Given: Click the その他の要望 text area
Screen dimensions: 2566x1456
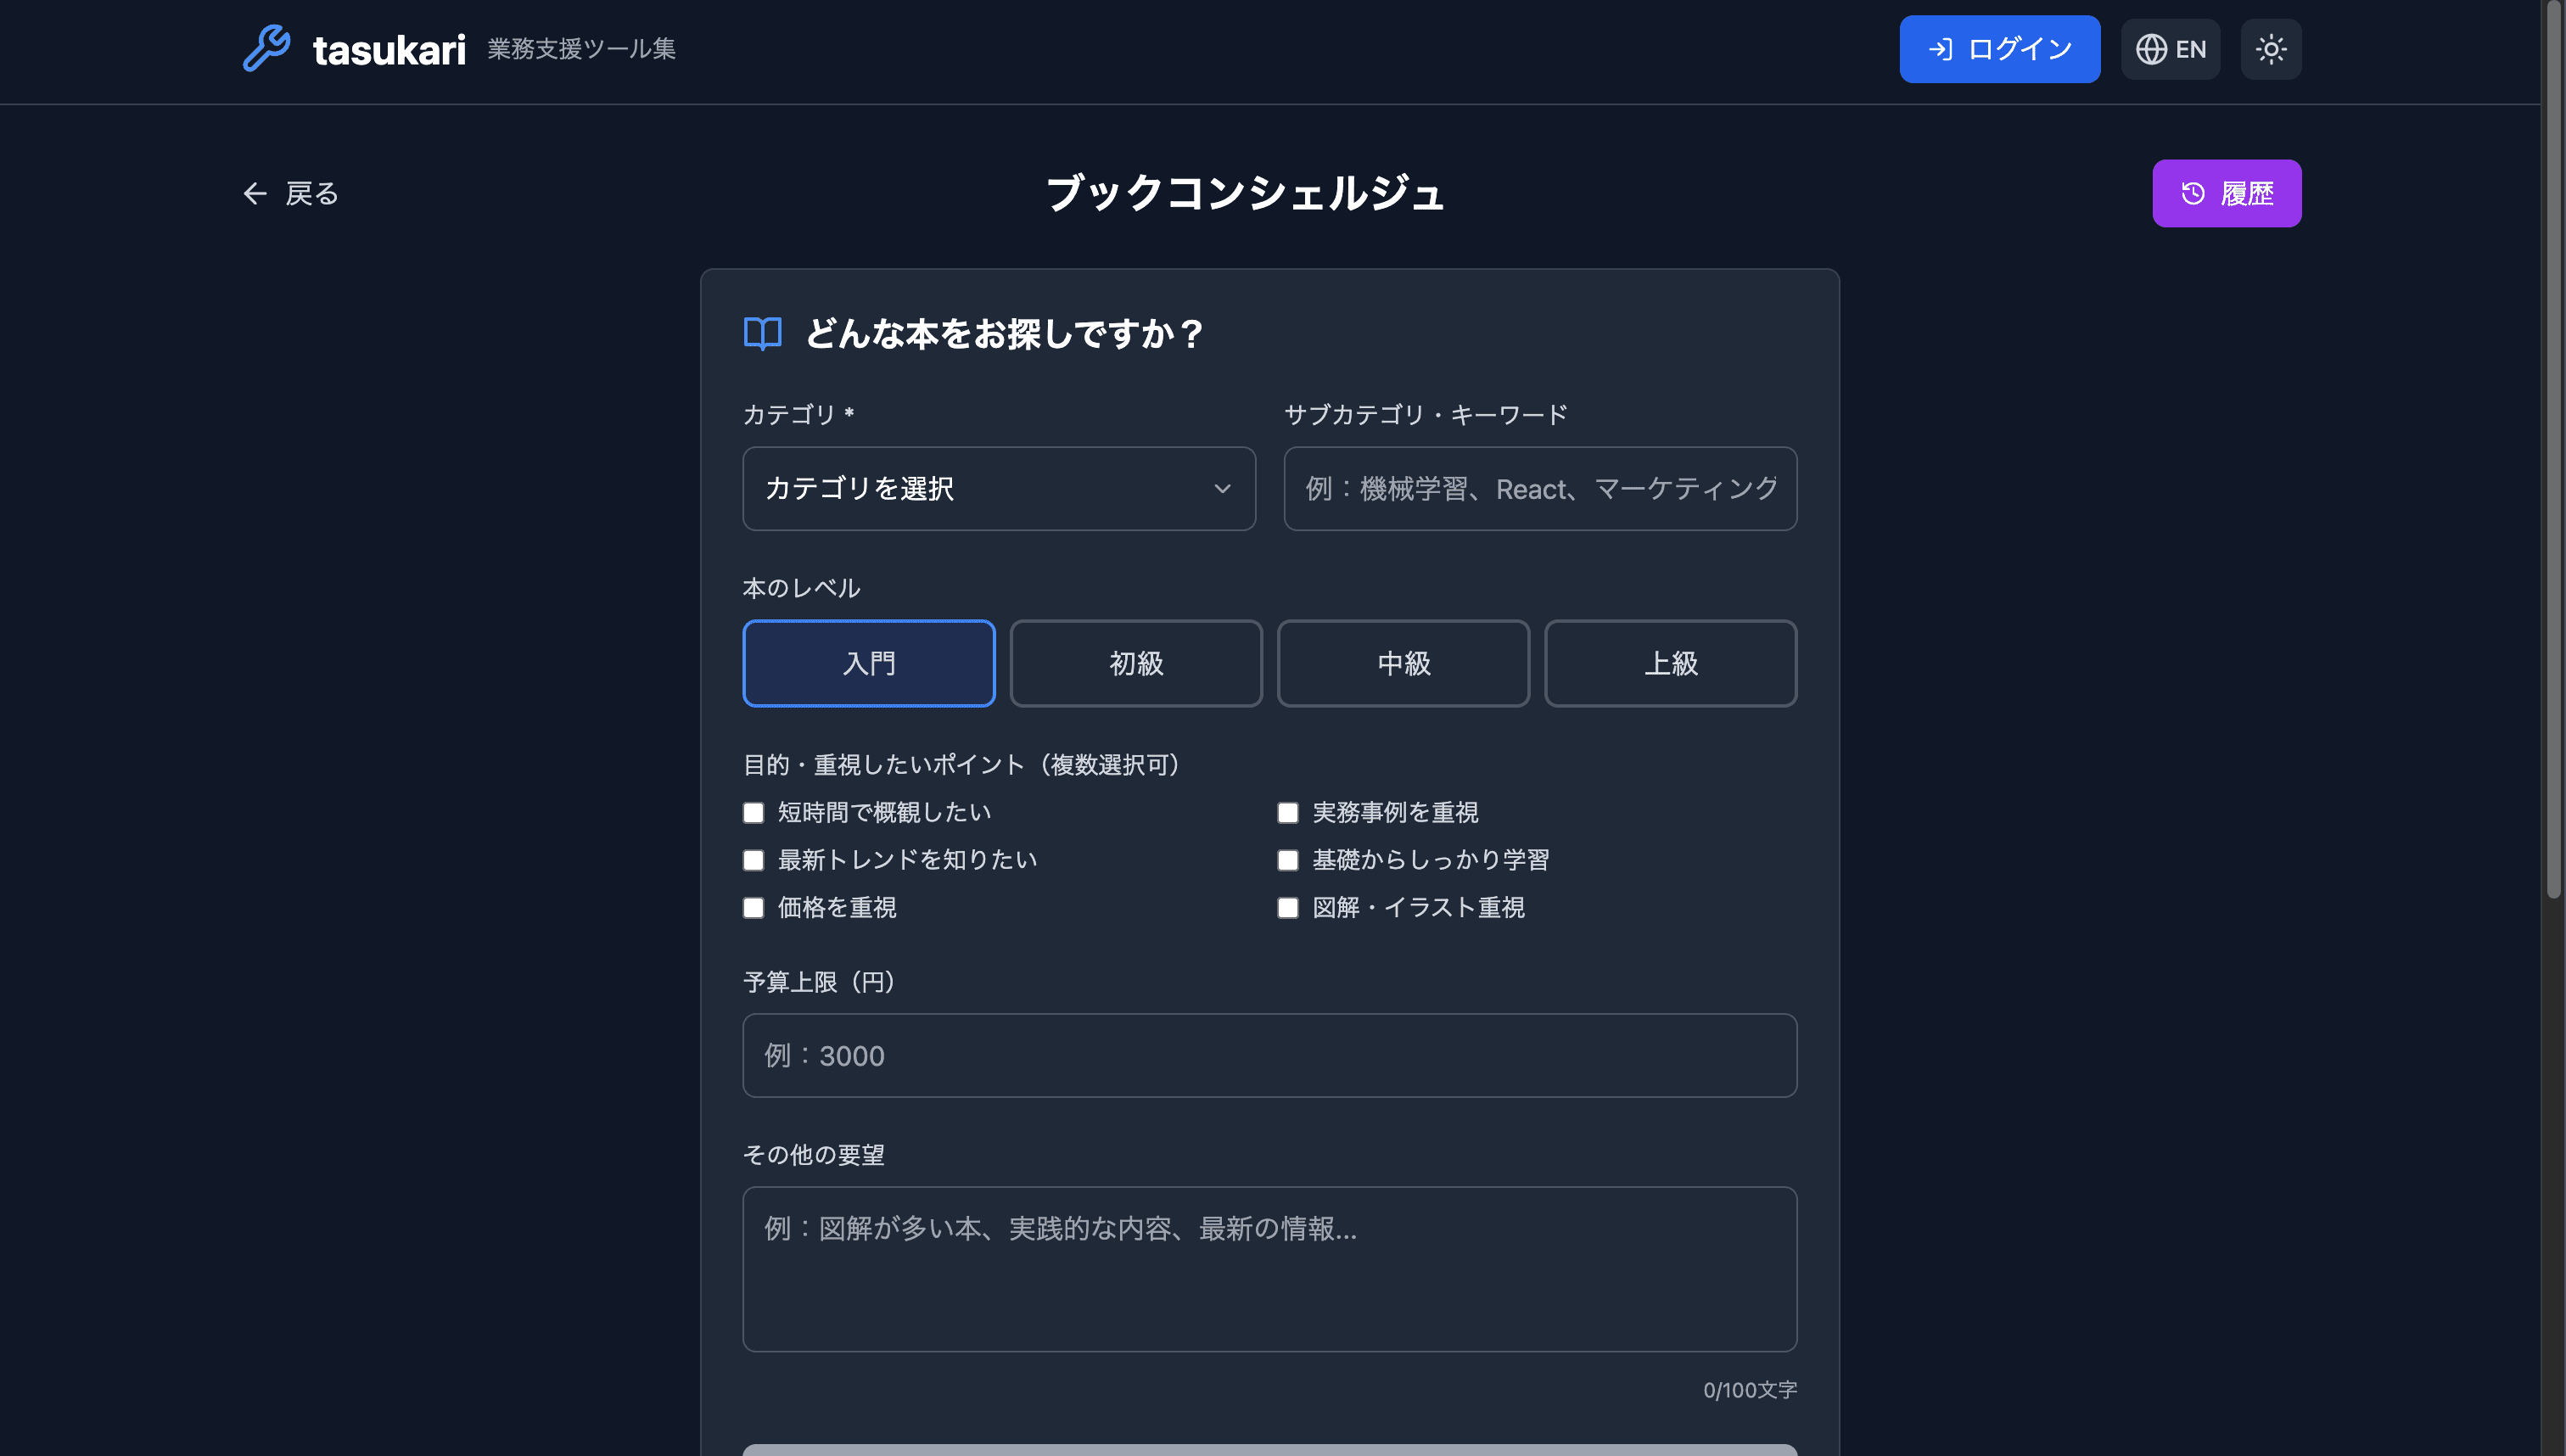Looking at the screenshot, I should (x=1269, y=1269).
